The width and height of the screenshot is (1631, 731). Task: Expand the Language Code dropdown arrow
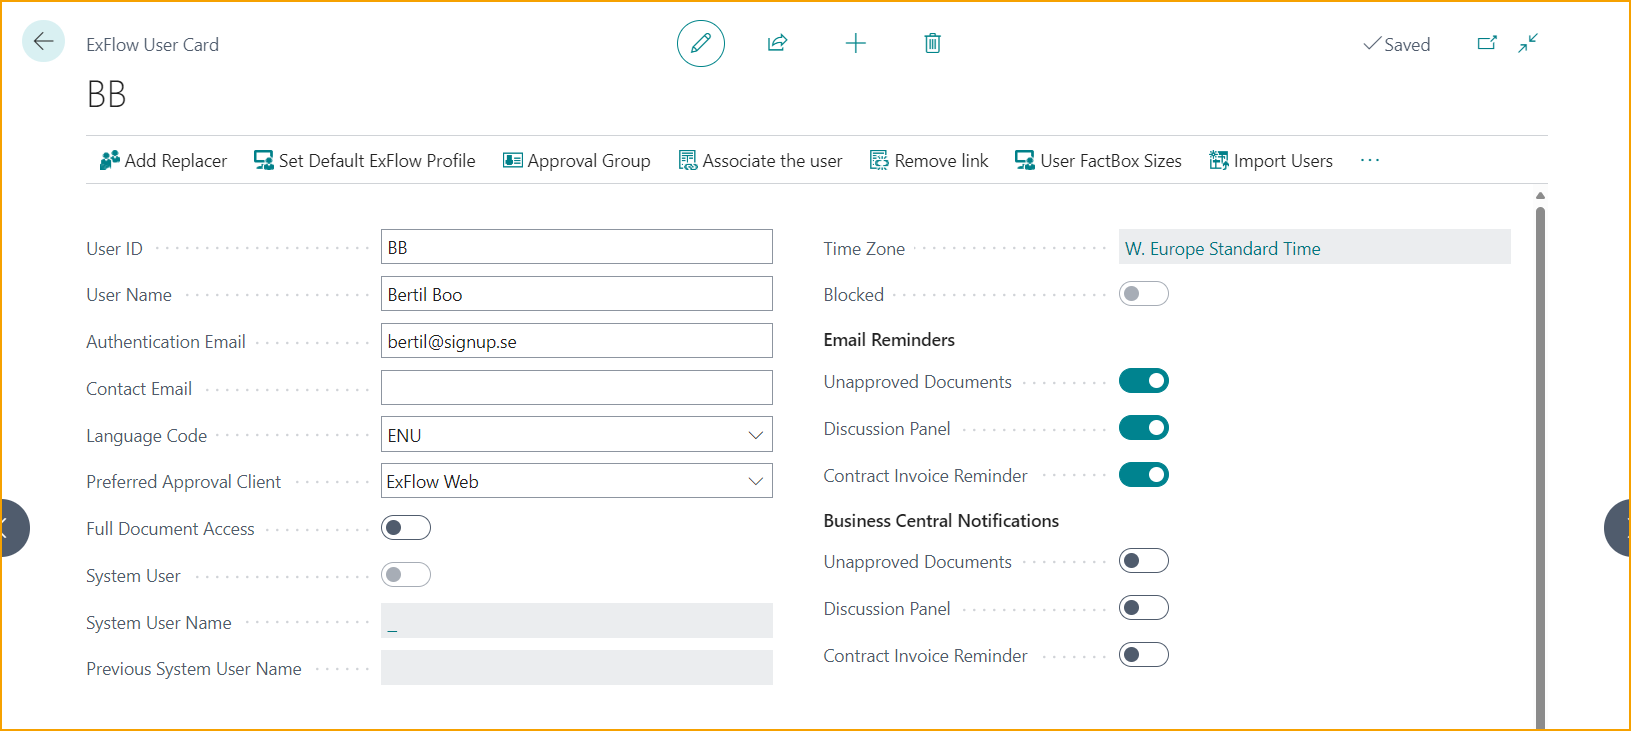tap(756, 435)
